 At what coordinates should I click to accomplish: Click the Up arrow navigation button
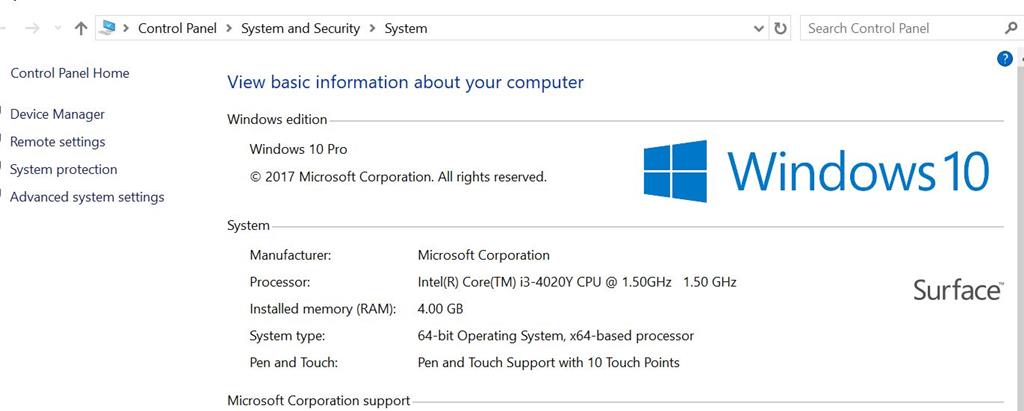[x=82, y=29]
